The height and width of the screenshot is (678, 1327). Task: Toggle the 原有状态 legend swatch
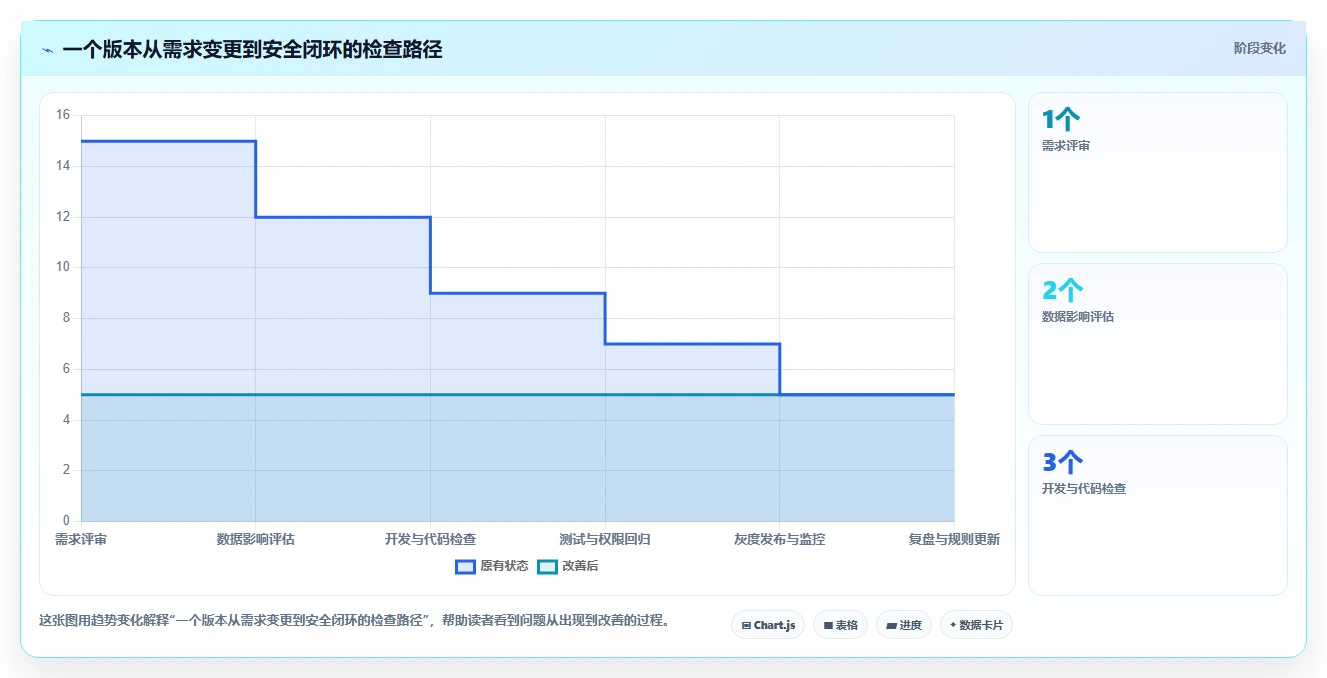(x=465, y=566)
